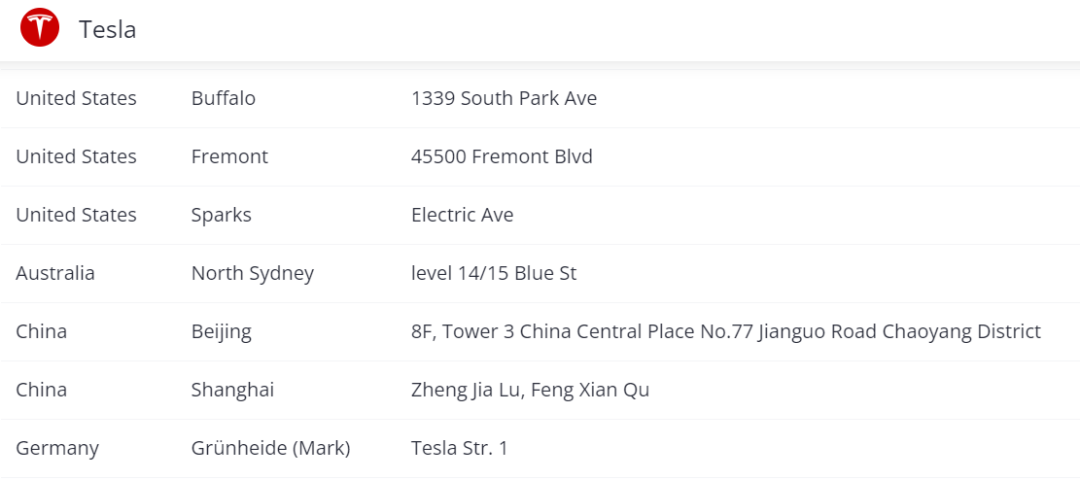
Task: Select the Fremont city cell
Action: (x=229, y=157)
